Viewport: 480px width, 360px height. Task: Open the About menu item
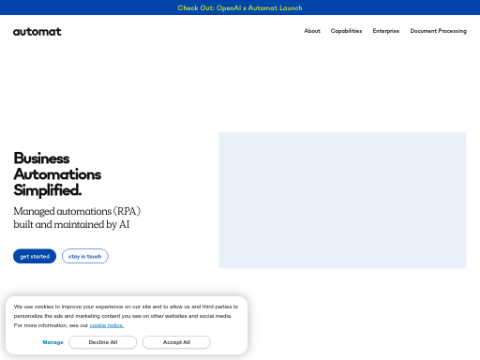[x=312, y=31]
